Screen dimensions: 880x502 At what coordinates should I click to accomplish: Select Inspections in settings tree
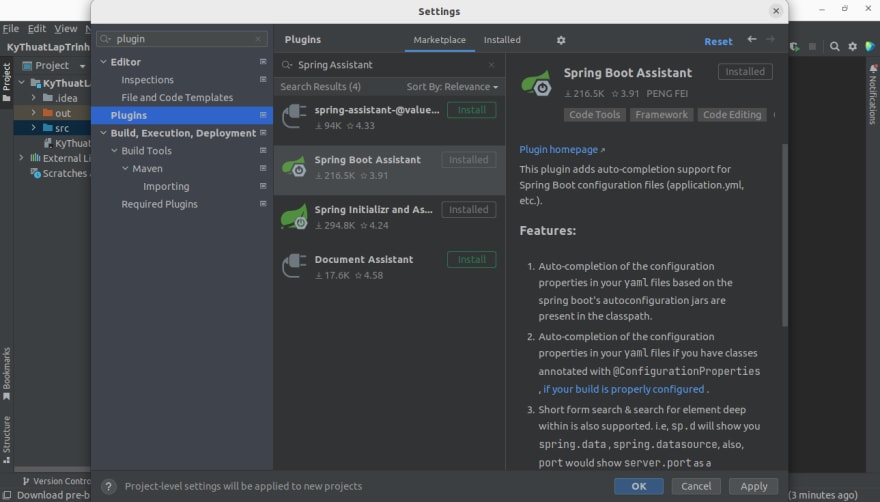(147, 80)
